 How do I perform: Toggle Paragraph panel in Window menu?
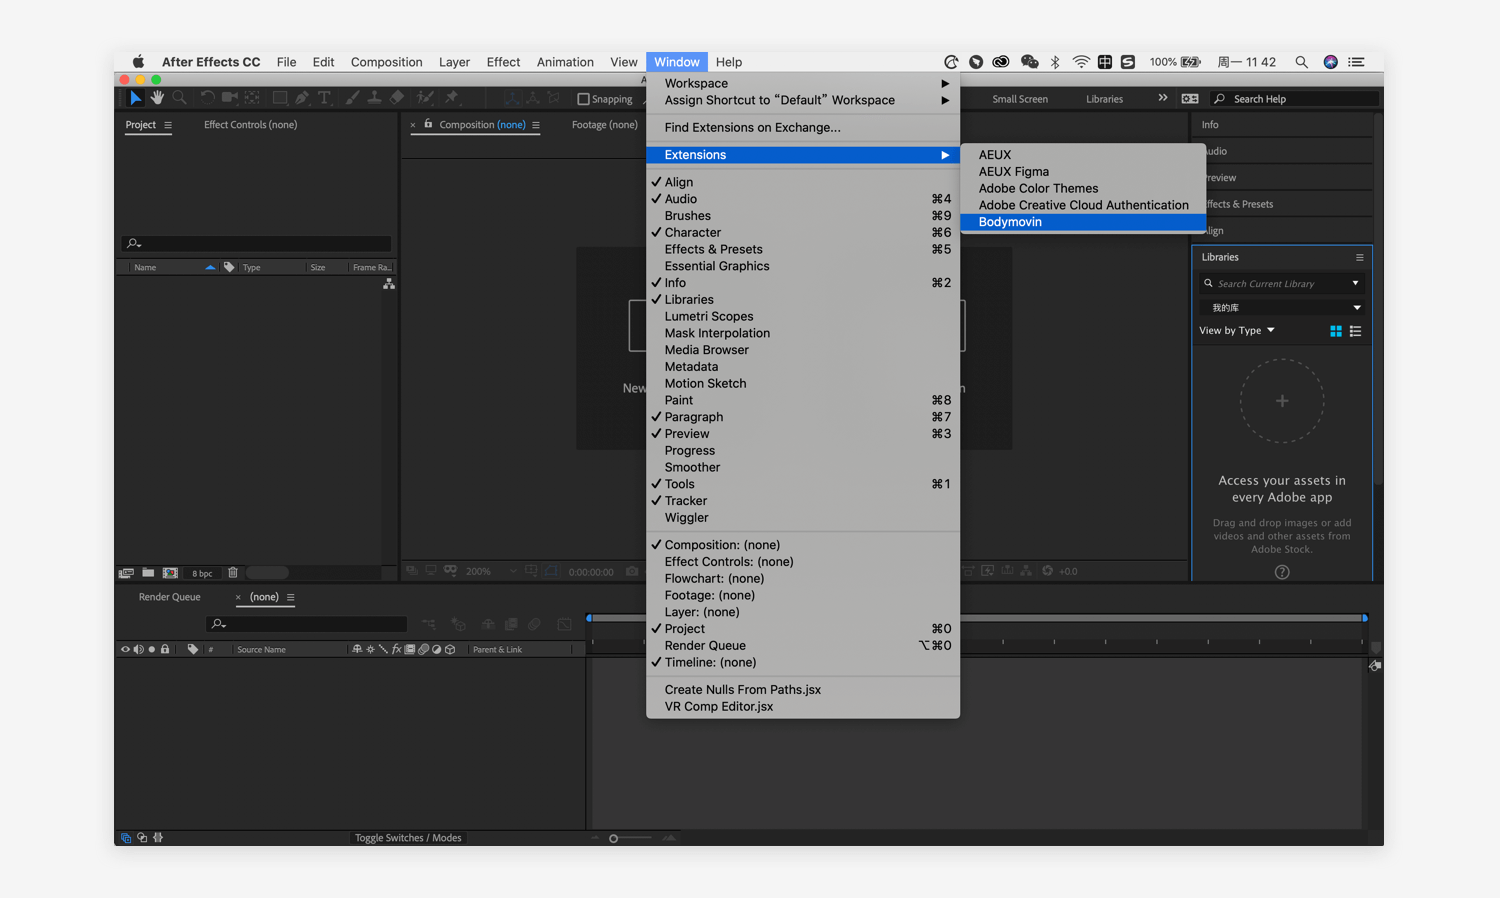[x=803, y=417]
